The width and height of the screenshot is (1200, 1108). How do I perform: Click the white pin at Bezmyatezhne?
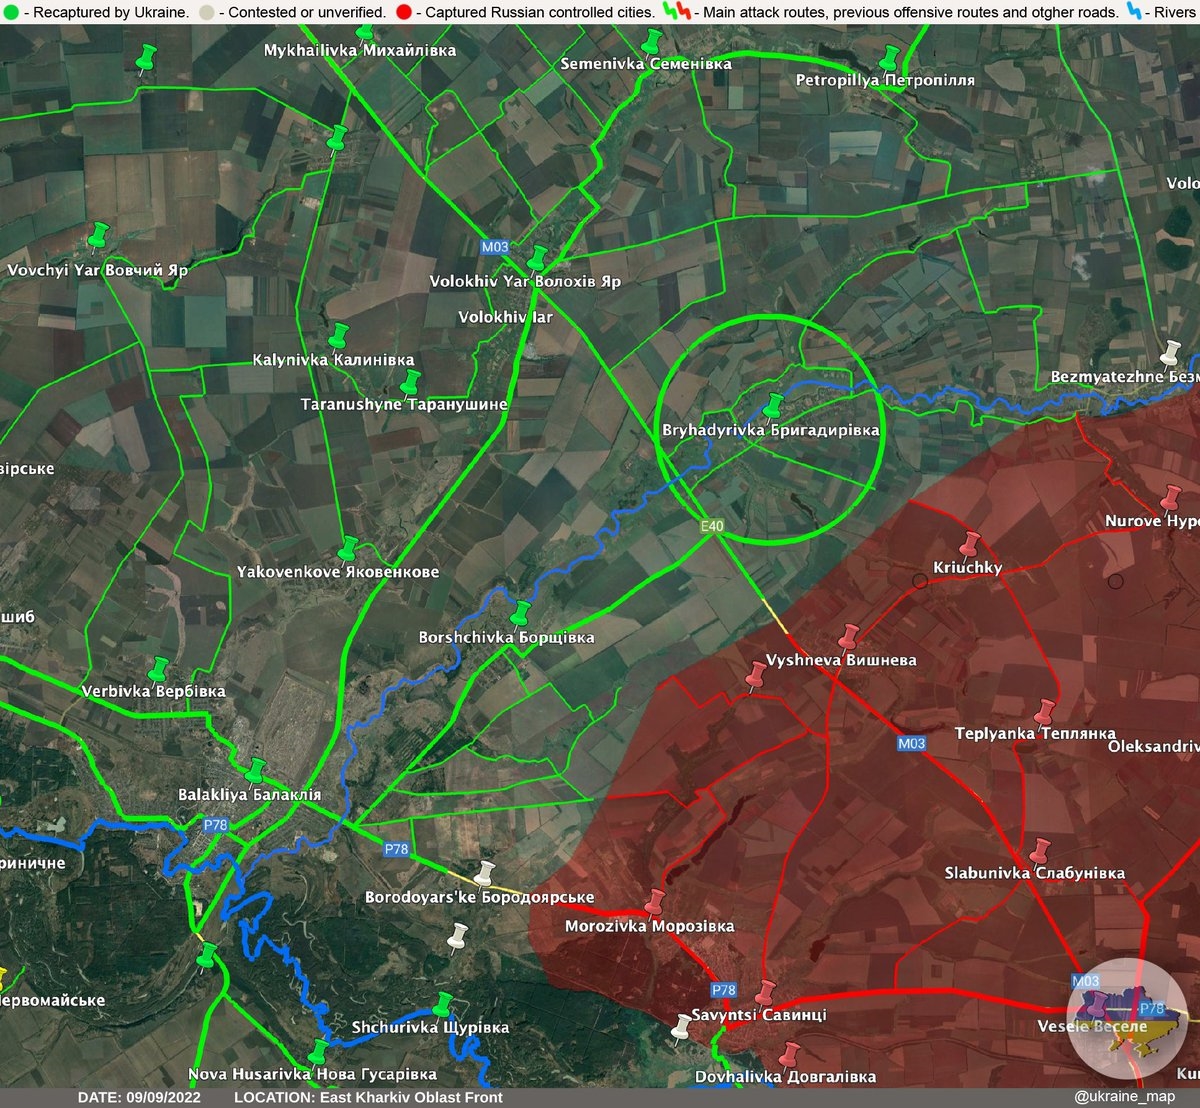click(1170, 353)
